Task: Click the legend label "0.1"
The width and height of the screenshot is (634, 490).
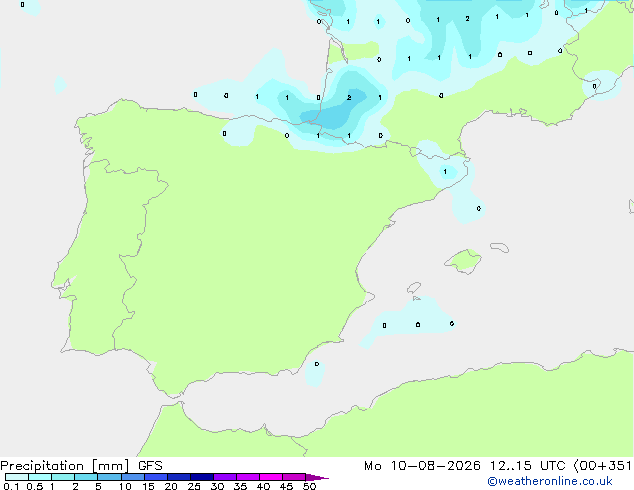Action: pos(11,486)
